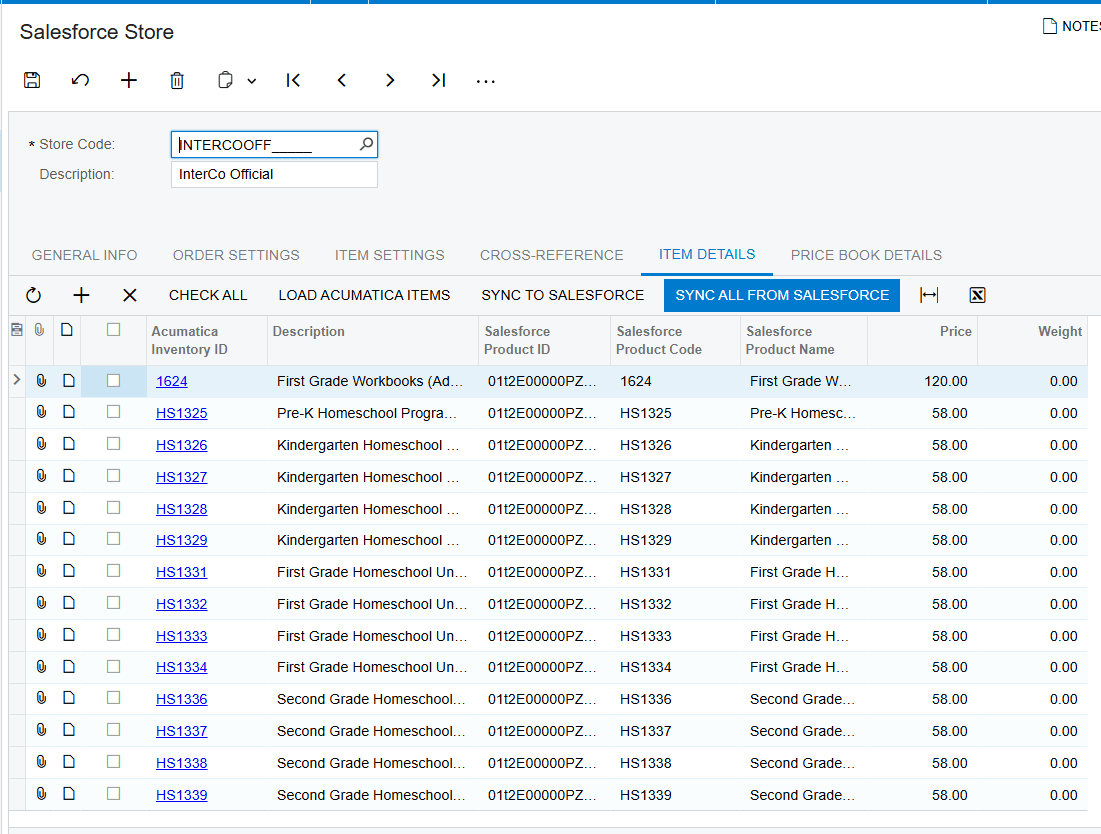Select the 120.00 price cell
Screen dimensions: 1101x834
[x=922, y=381]
